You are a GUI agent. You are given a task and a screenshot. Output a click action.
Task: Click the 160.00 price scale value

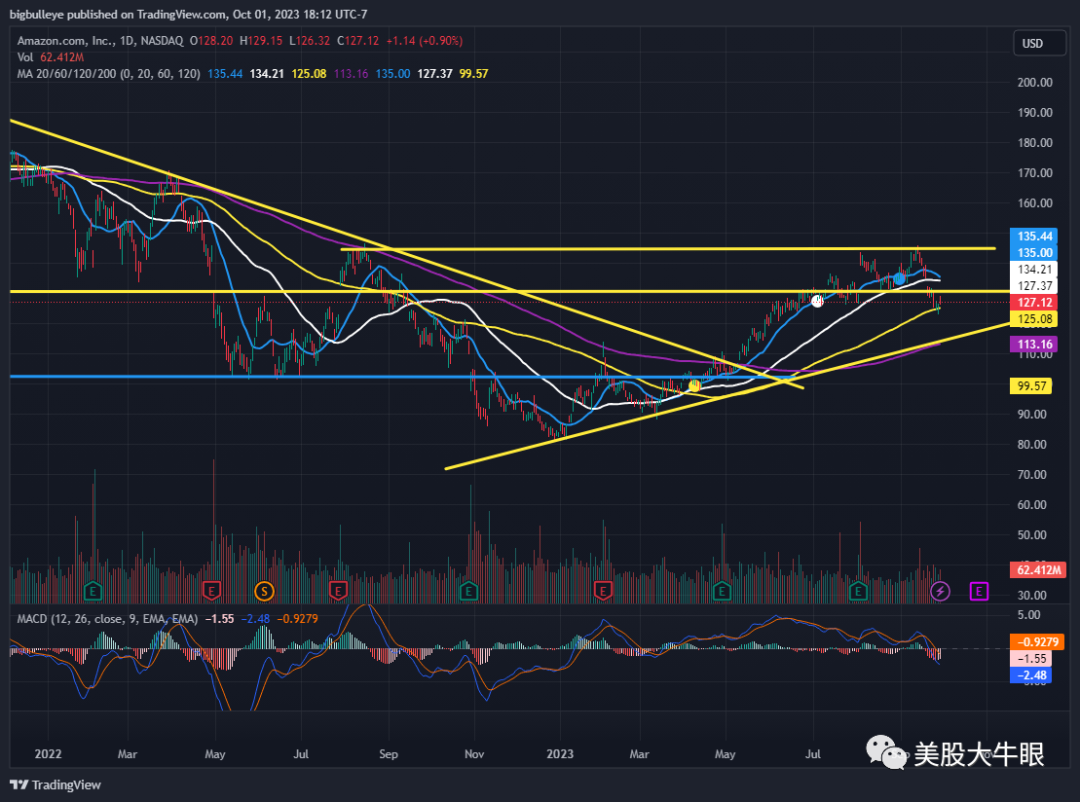coord(1035,203)
